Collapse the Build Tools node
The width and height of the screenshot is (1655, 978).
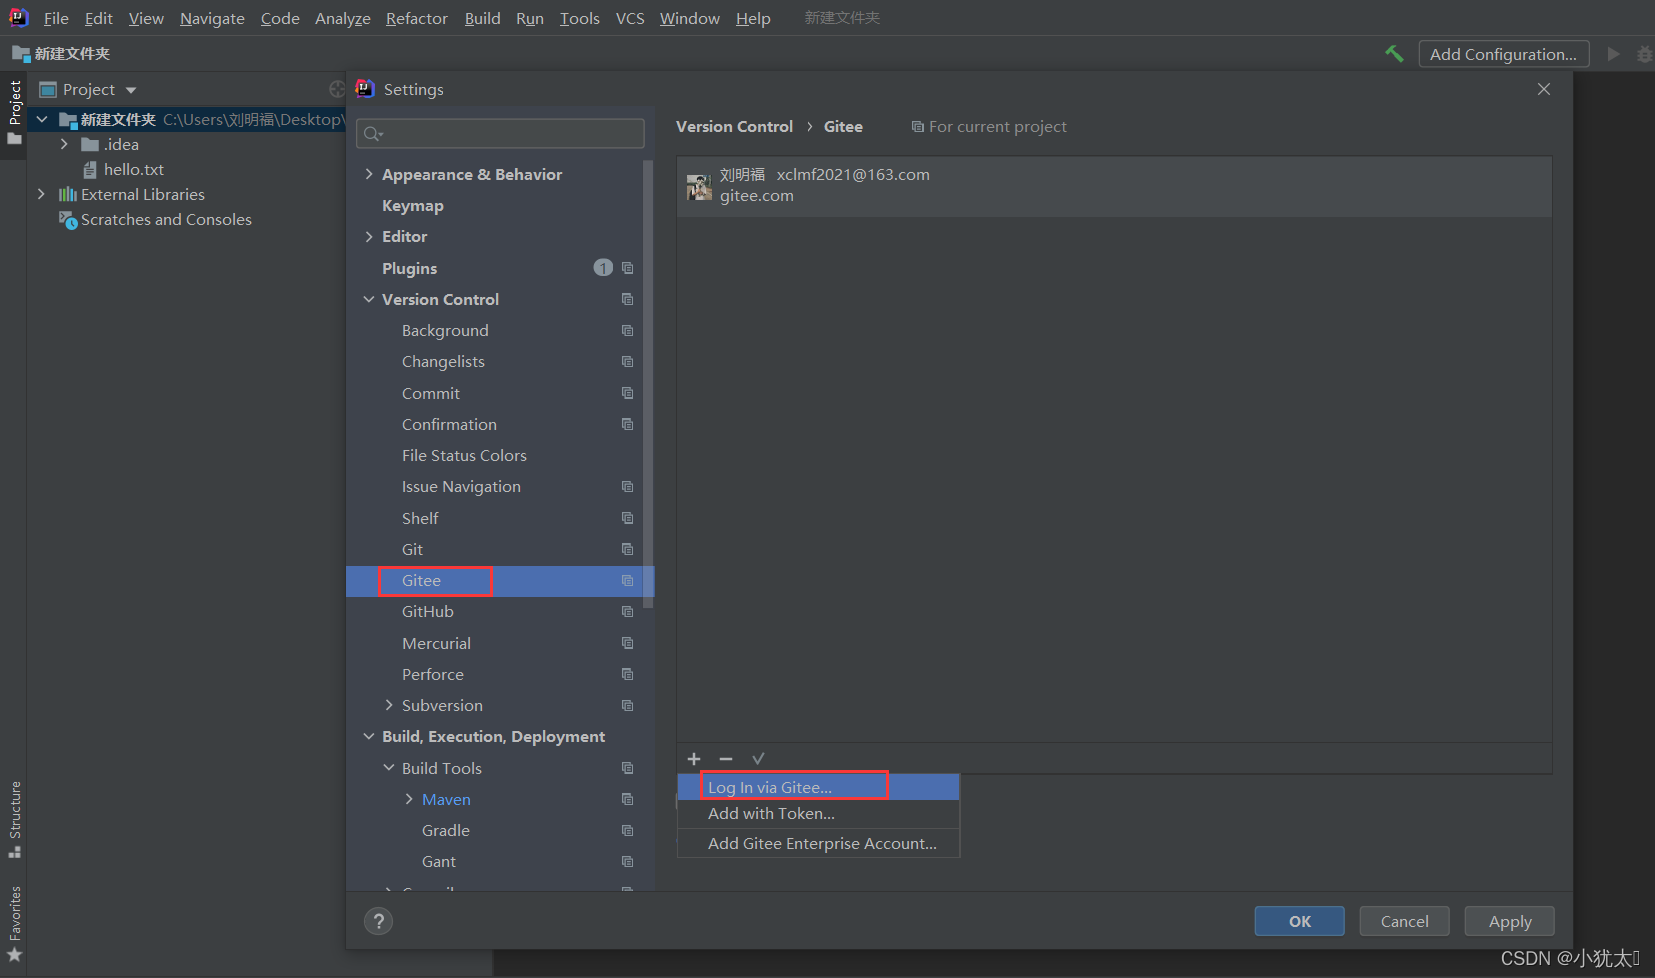tap(389, 768)
